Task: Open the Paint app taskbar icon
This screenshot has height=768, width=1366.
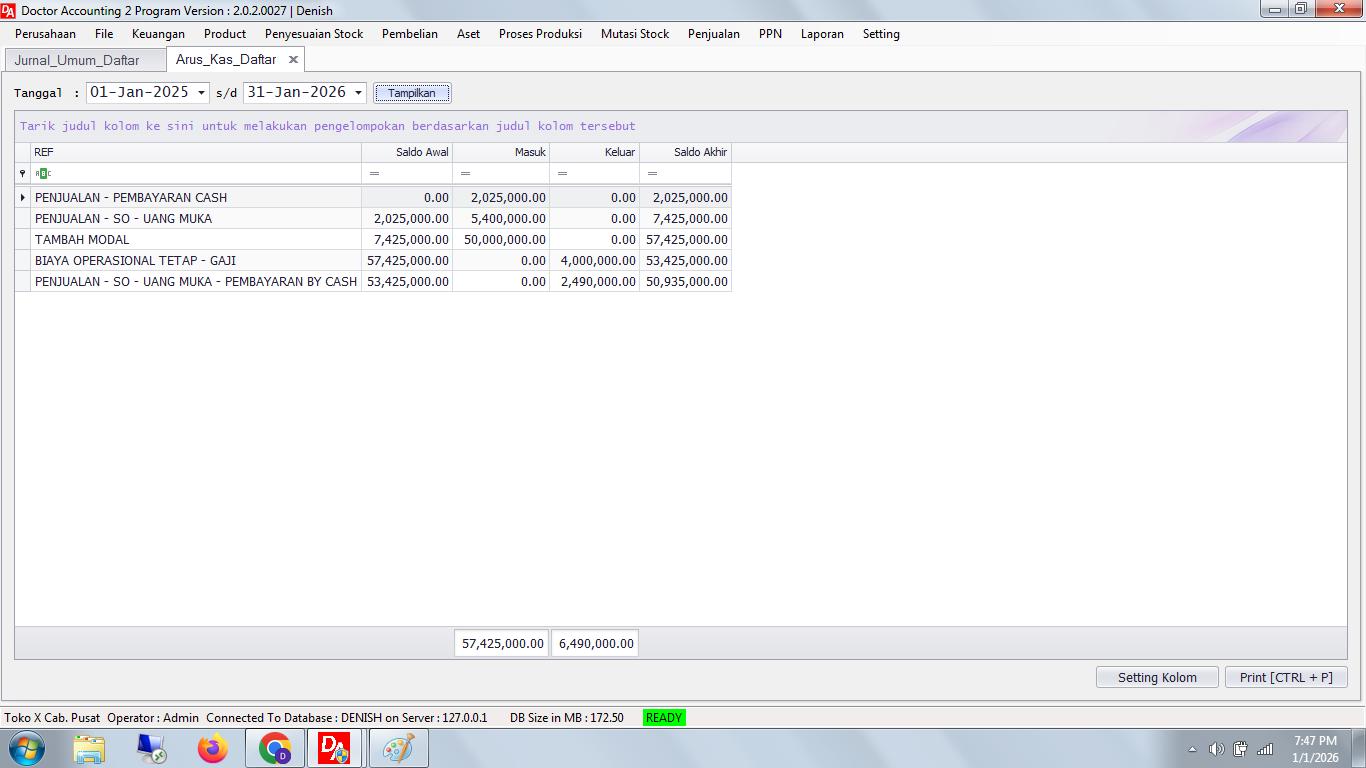Action: 398,748
